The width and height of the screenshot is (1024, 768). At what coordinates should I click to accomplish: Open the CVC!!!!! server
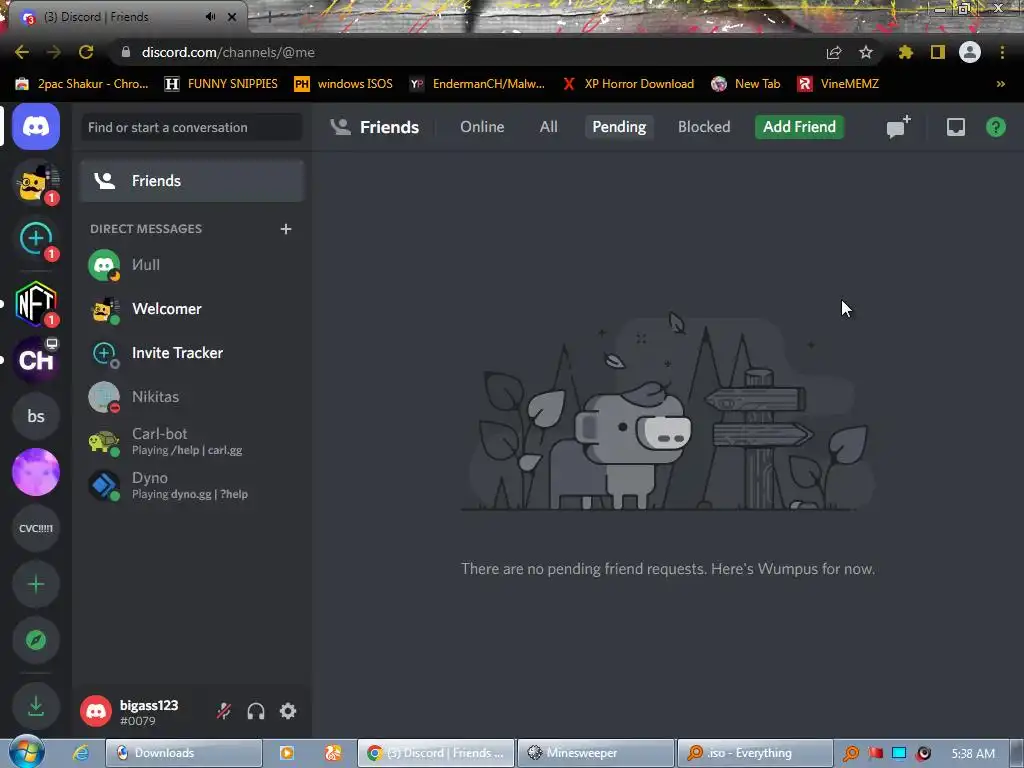coord(36,528)
